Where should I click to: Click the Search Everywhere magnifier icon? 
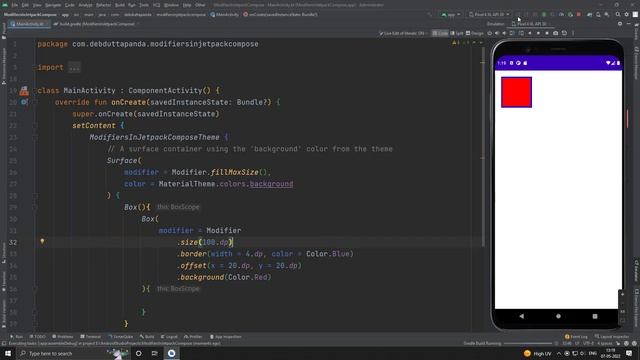click(618, 14)
